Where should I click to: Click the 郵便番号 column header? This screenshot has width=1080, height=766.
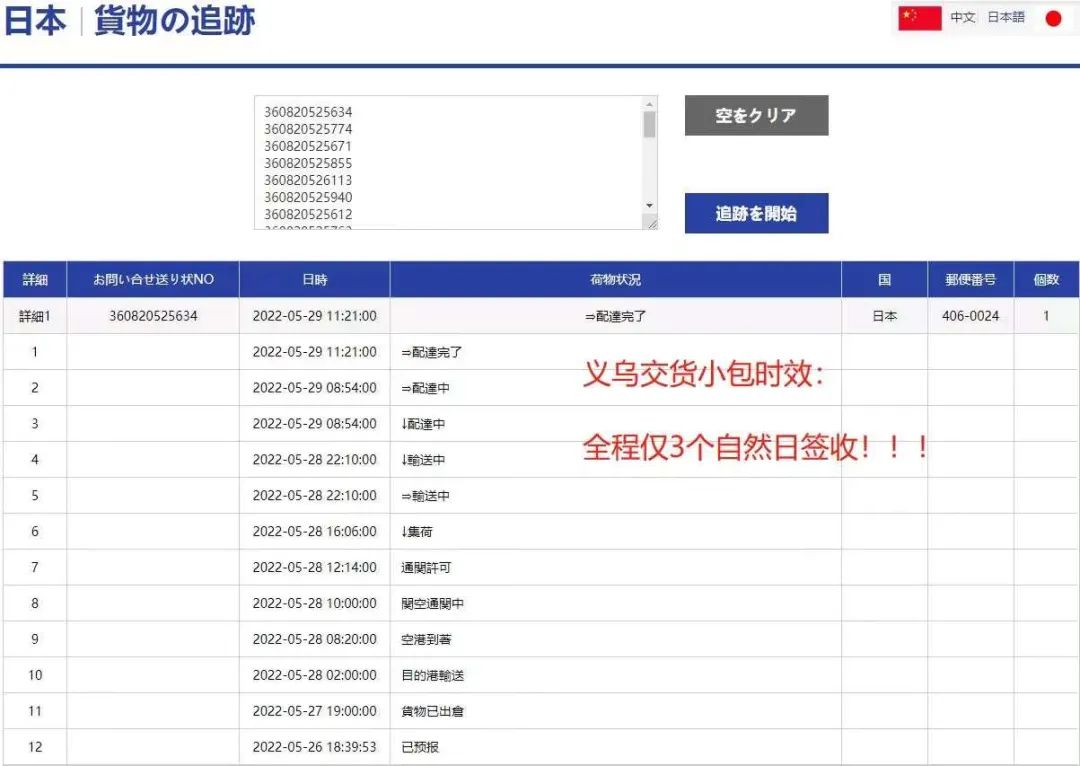pyautogui.click(x=970, y=279)
